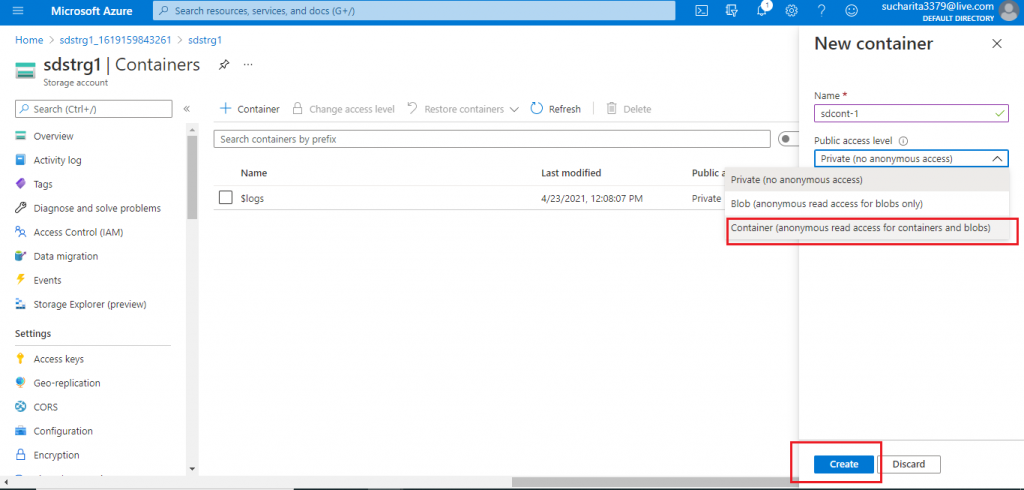
Task: Focus the left menu Search (Ctrl+/) box
Action: [93, 109]
